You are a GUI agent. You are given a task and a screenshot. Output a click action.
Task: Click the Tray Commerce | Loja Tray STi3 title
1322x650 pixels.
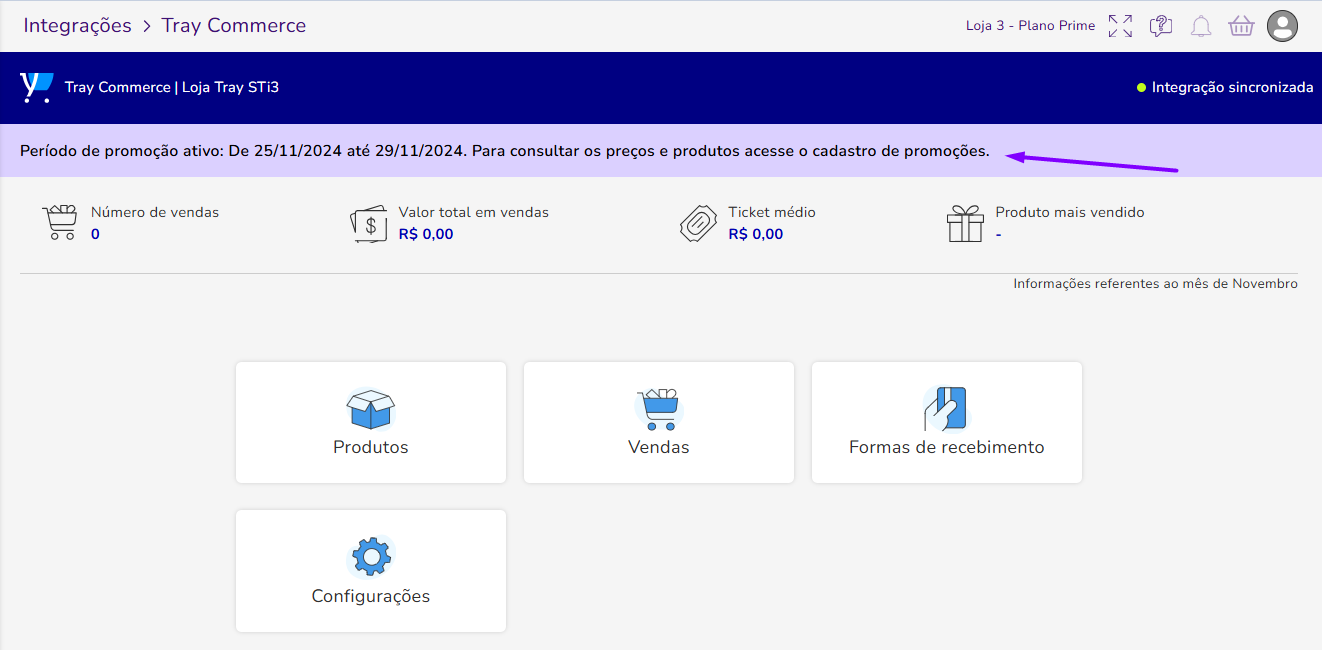tap(172, 88)
